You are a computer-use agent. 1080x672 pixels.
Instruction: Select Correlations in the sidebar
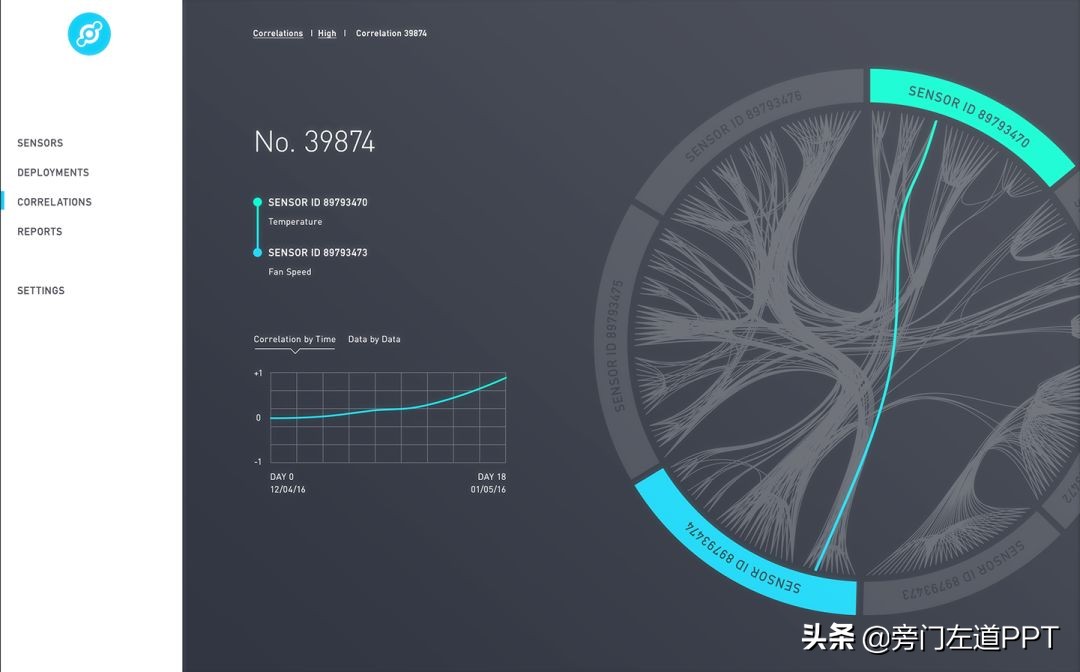[54, 202]
